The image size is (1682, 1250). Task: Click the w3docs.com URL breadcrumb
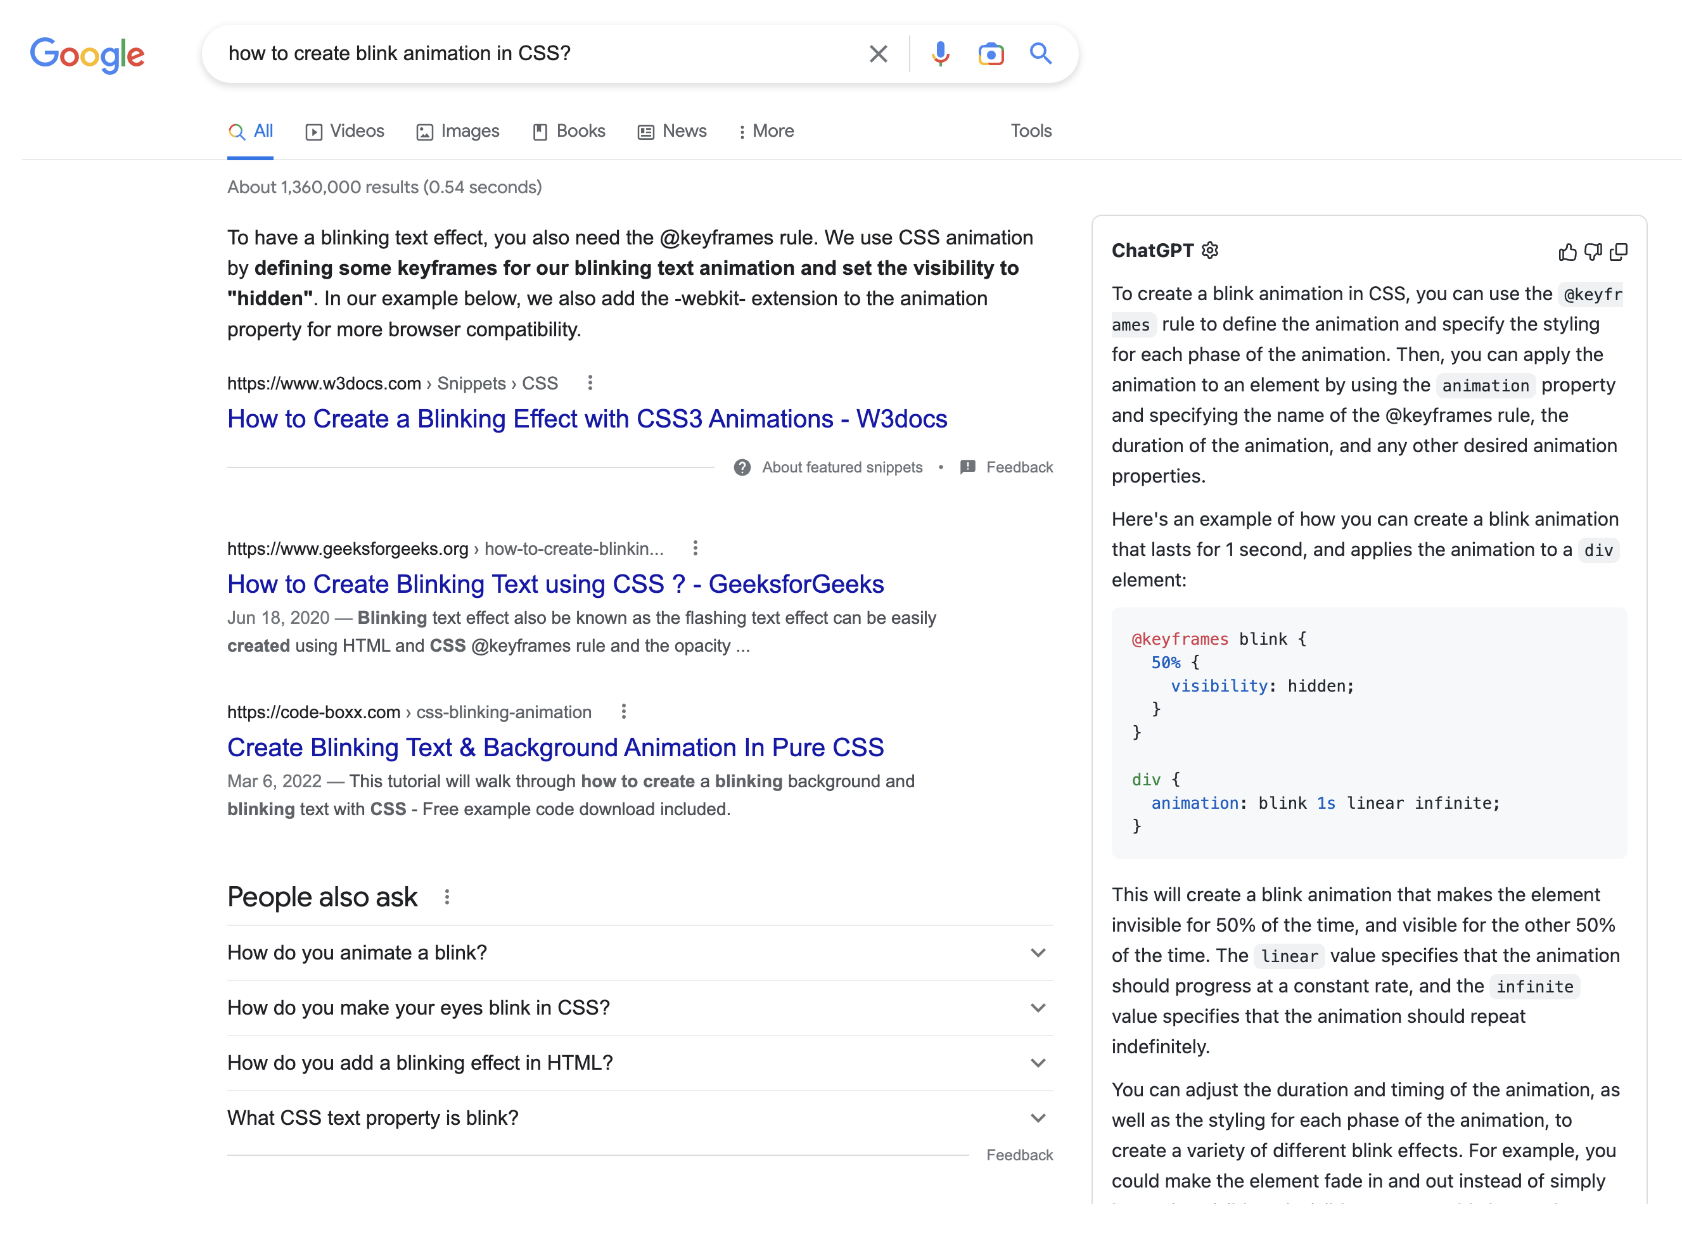pyautogui.click(x=392, y=383)
